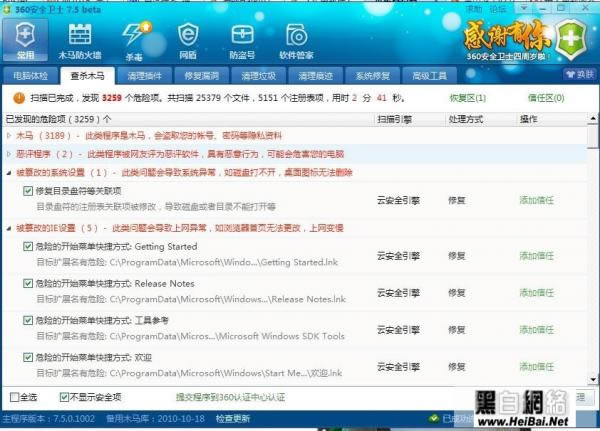Collapse the 被篡改的系统设置 (1) group
The width and height of the screenshot is (600, 431).
coord(9,173)
